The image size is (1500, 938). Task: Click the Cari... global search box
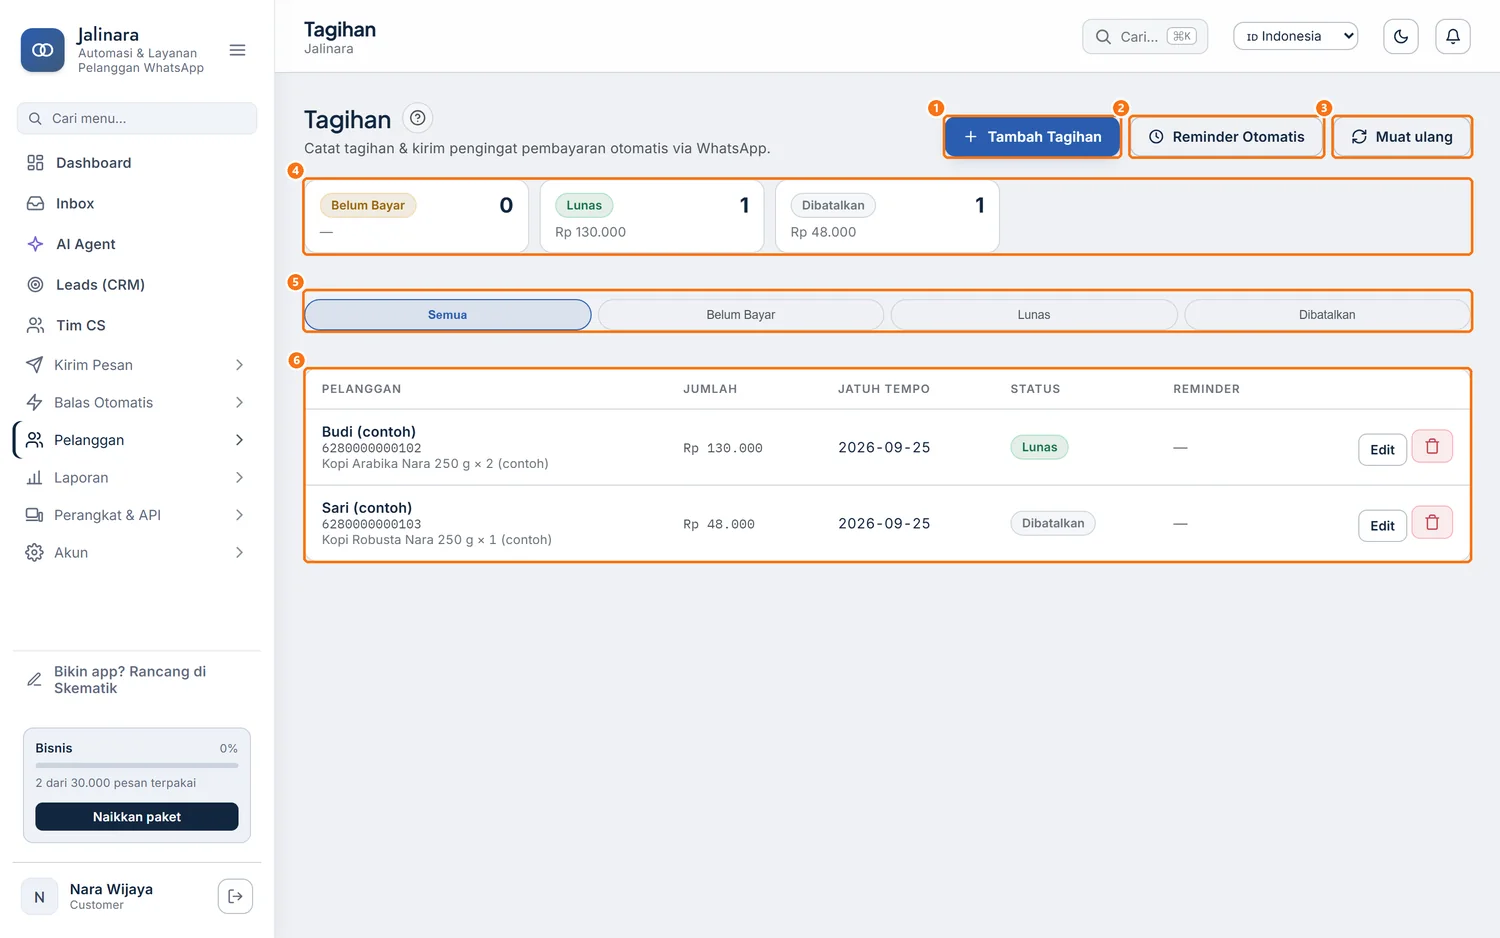tap(1145, 37)
